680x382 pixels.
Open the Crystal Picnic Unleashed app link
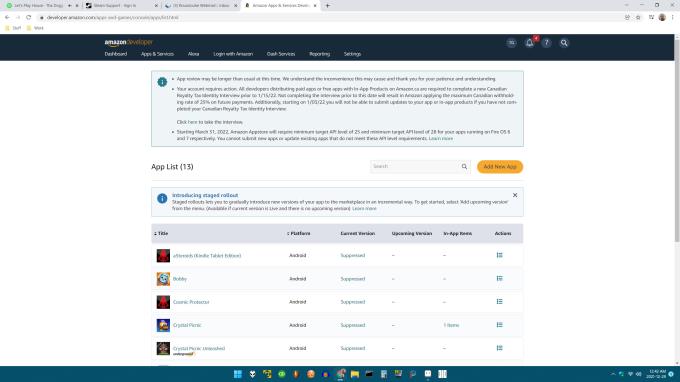pos(199,349)
